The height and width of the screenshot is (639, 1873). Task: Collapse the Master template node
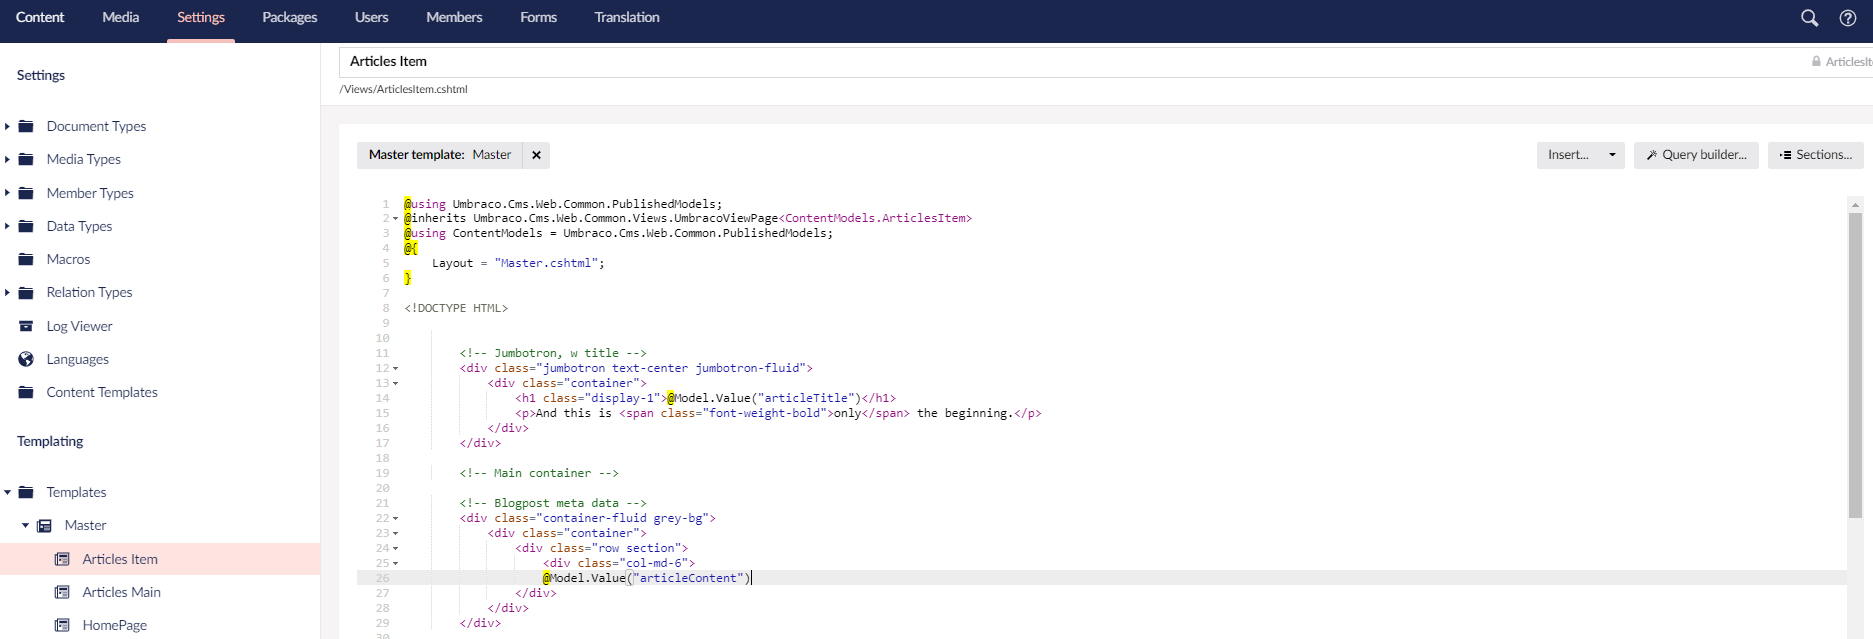point(25,525)
